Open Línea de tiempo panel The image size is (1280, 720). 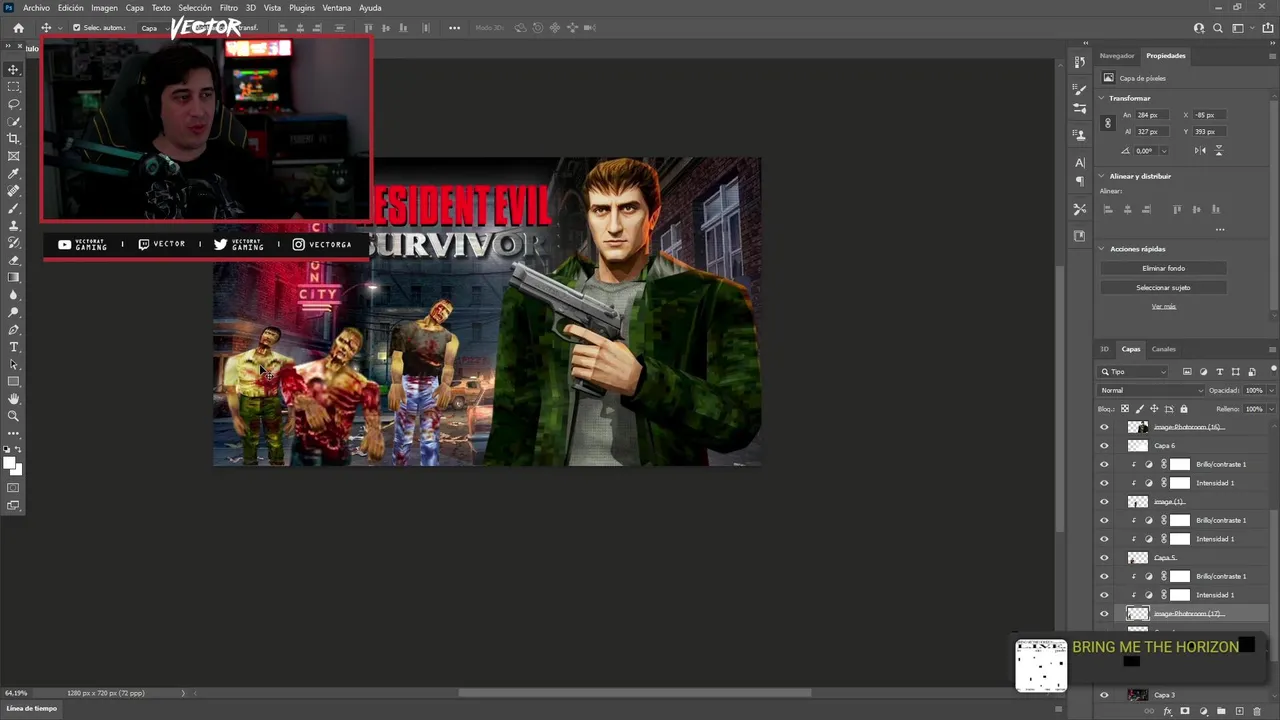(32, 708)
